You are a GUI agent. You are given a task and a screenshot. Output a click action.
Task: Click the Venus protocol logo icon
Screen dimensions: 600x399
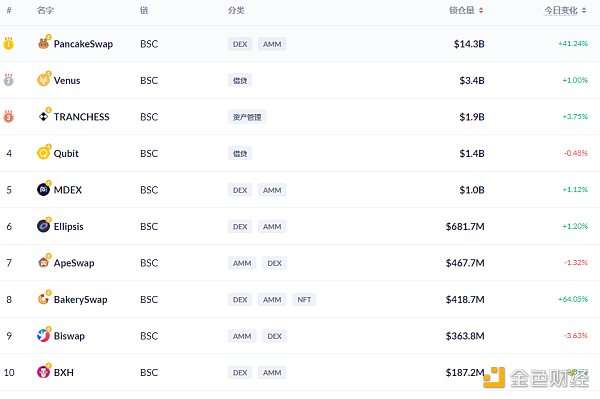coord(44,80)
